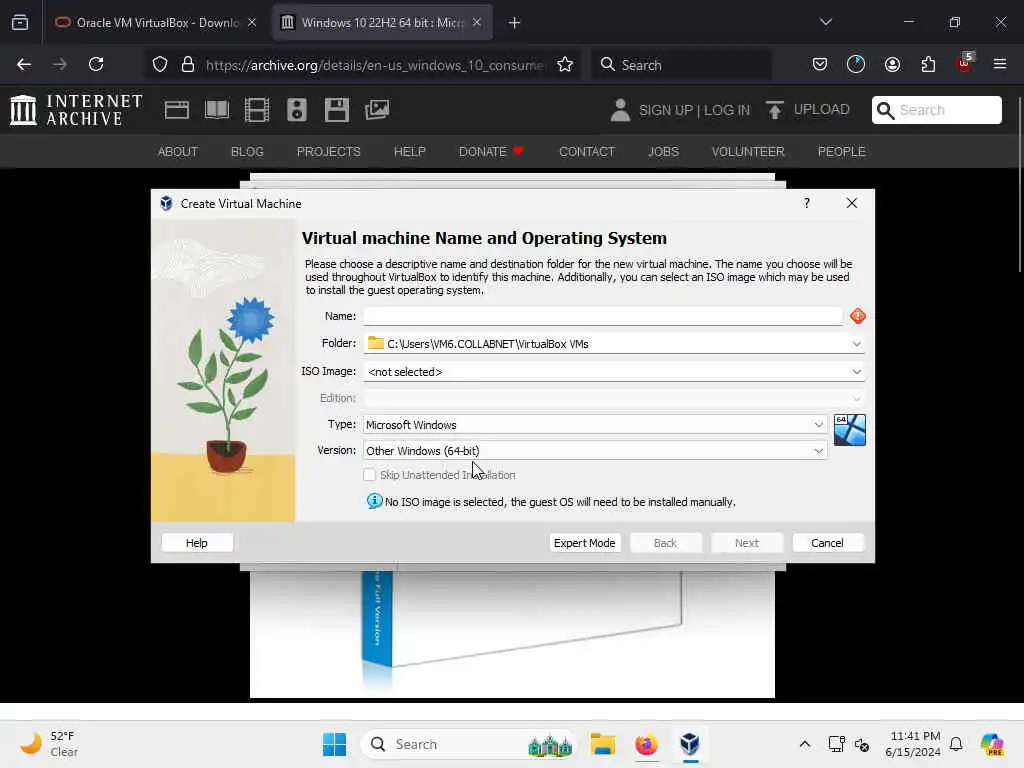Switch to Oracle VM VirtualBox tab
Viewport: 1024px width, 768px height.
156,22
